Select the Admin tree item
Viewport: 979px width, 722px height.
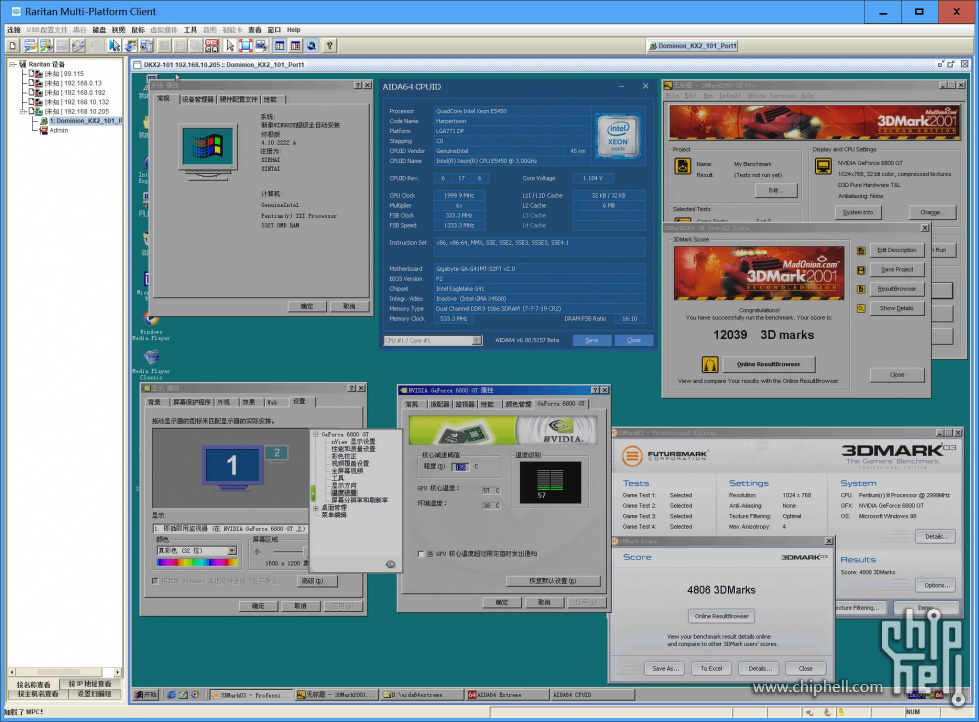59,131
